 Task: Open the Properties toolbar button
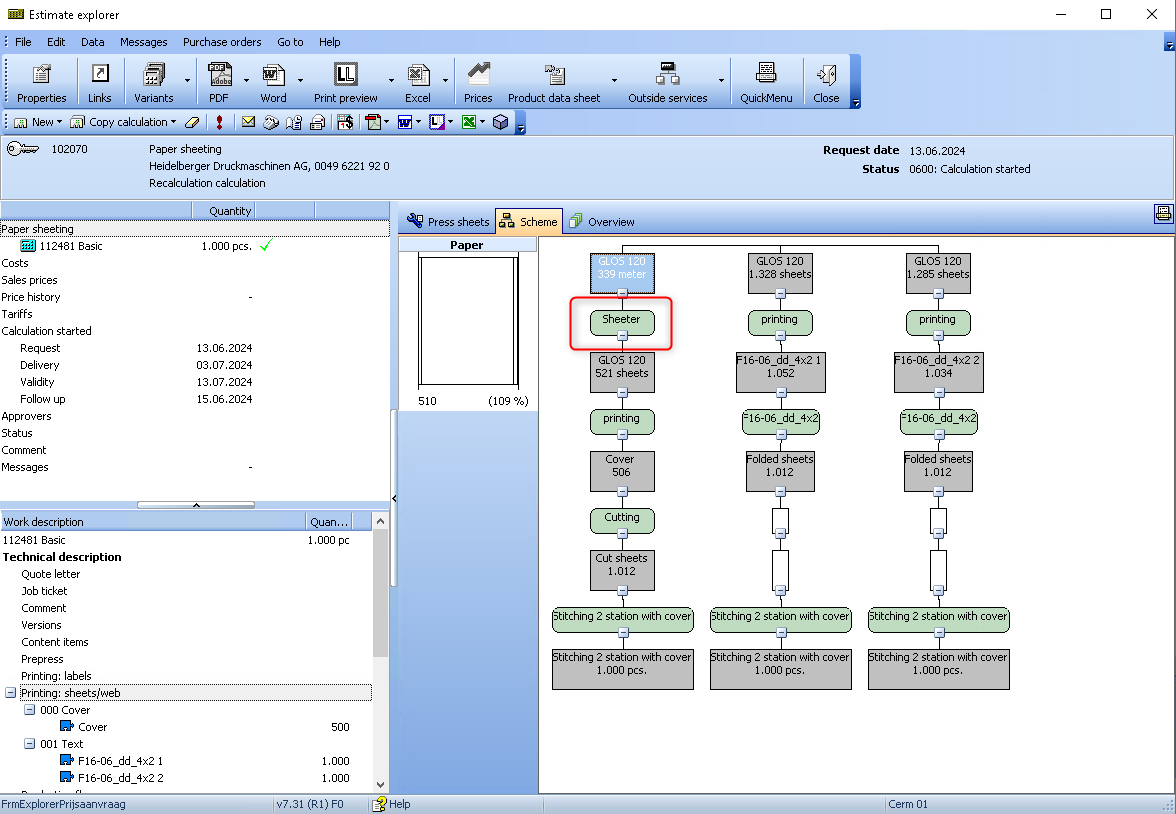click(41, 82)
